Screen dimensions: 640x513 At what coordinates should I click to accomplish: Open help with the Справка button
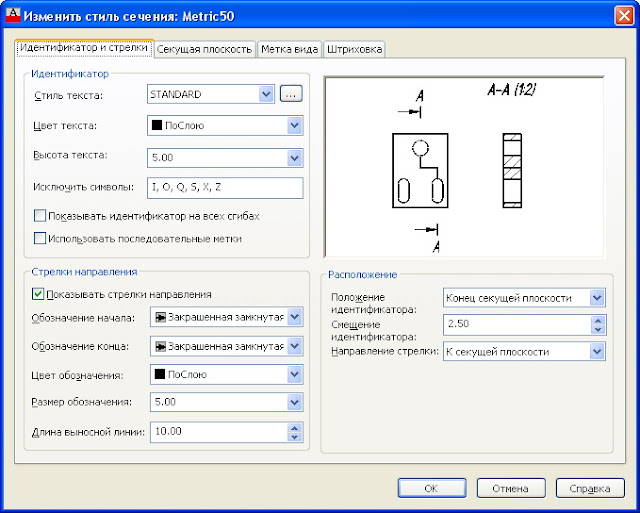pyautogui.click(x=590, y=488)
